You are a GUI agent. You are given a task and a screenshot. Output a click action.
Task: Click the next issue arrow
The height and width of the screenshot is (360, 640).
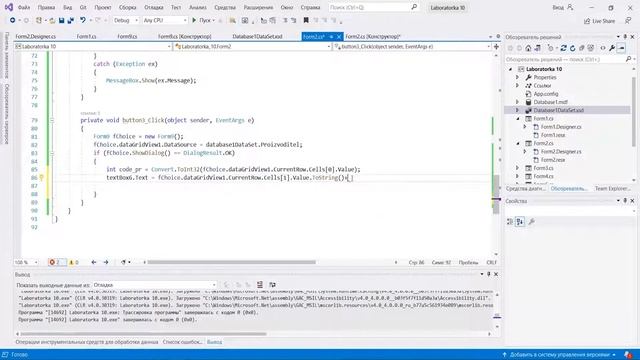click(x=106, y=262)
